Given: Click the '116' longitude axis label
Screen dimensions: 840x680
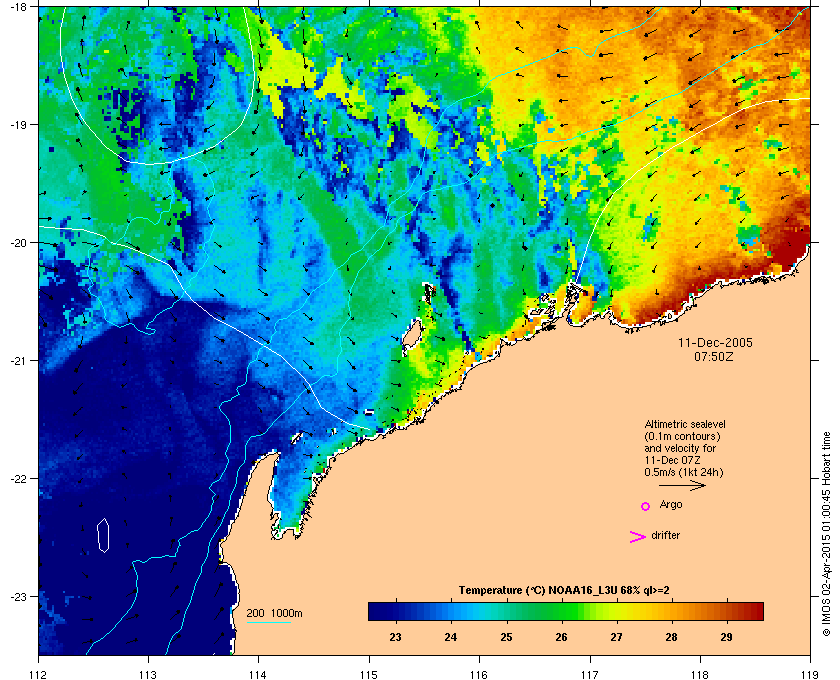Looking at the screenshot, I should tap(479, 675).
